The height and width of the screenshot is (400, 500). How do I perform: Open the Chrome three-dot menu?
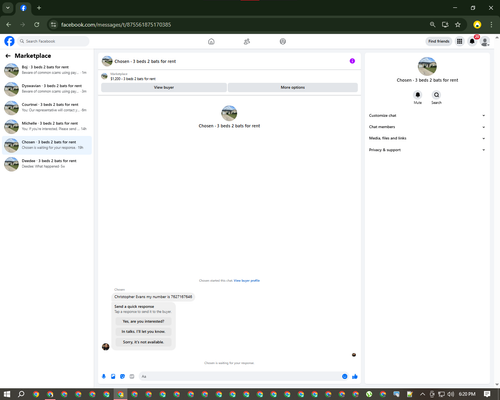pos(491,24)
